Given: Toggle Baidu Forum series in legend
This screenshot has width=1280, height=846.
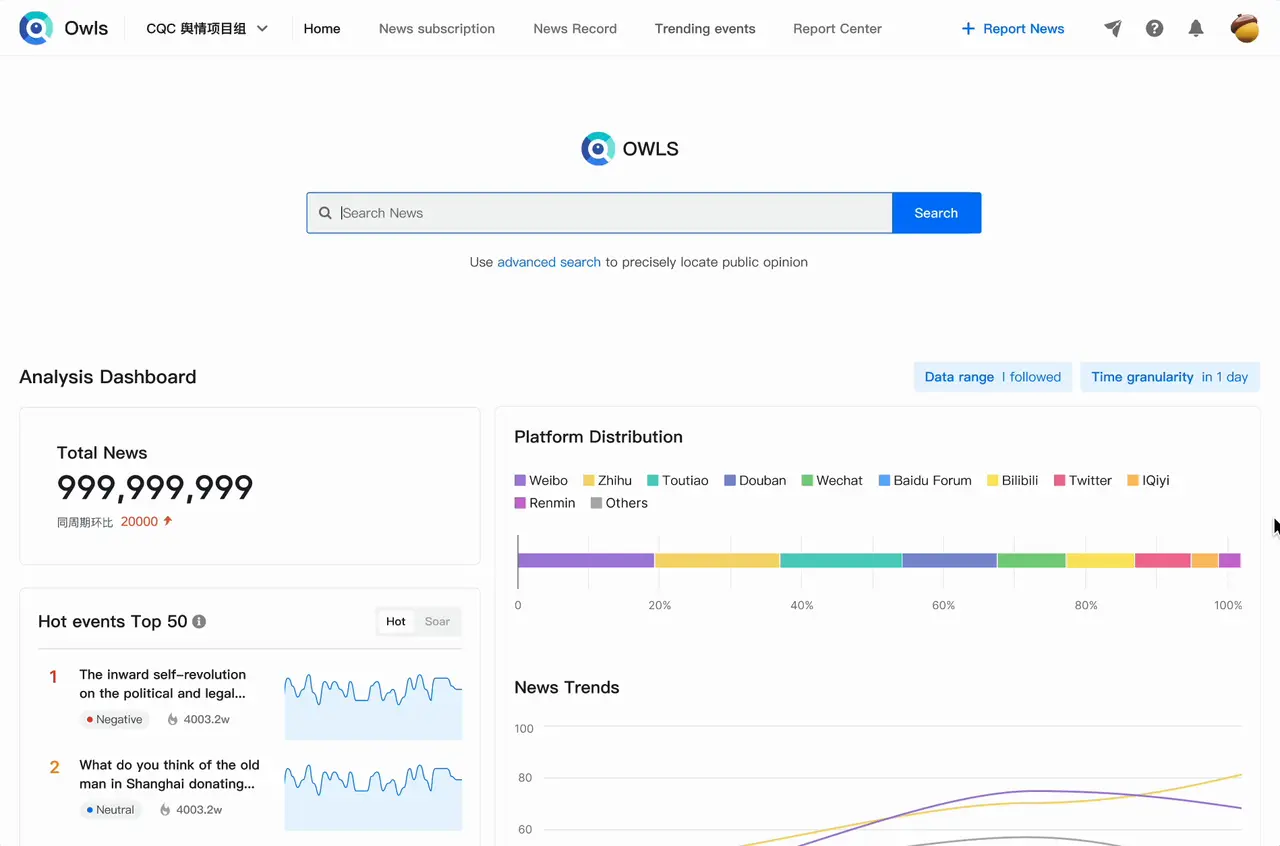Looking at the screenshot, I should (x=925, y=480).
